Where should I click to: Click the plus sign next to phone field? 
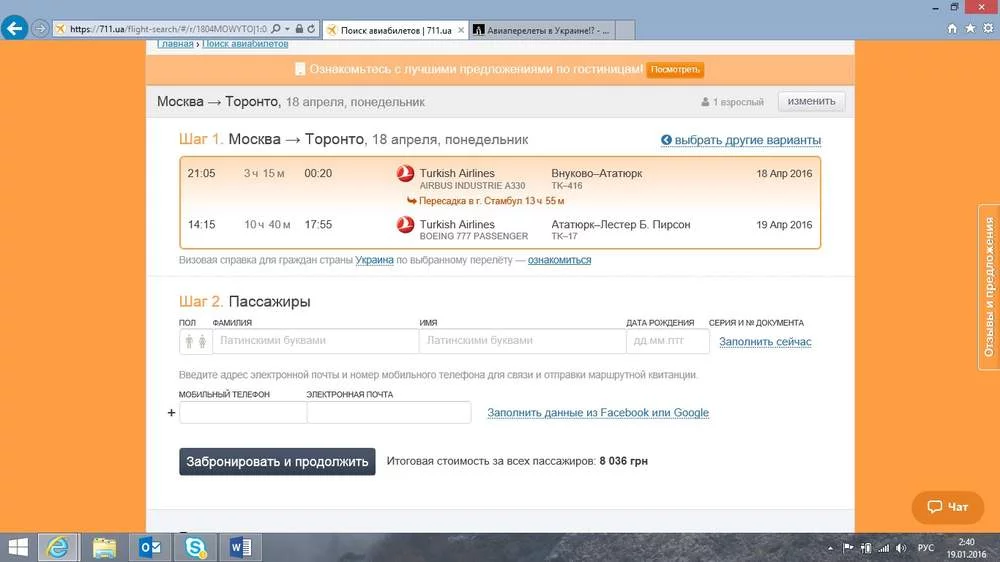pos(171,413)
